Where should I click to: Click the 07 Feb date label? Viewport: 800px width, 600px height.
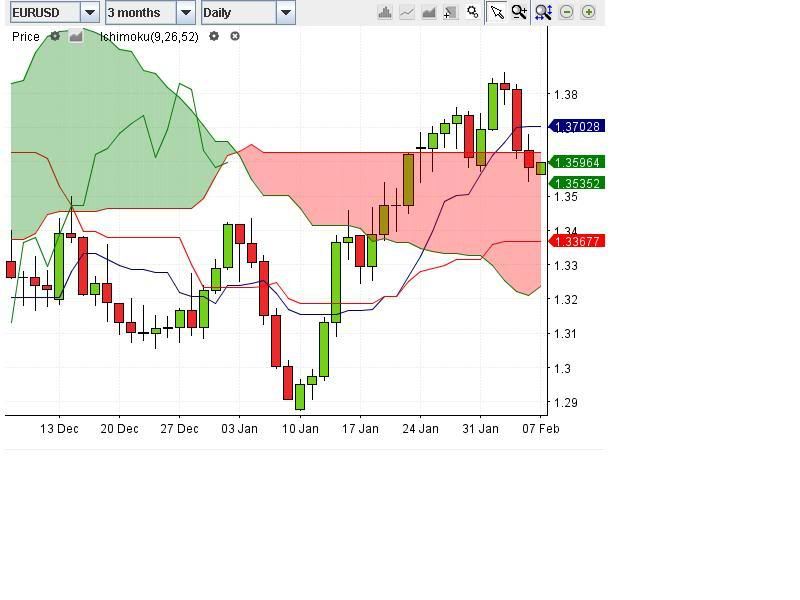click(540, 429)
